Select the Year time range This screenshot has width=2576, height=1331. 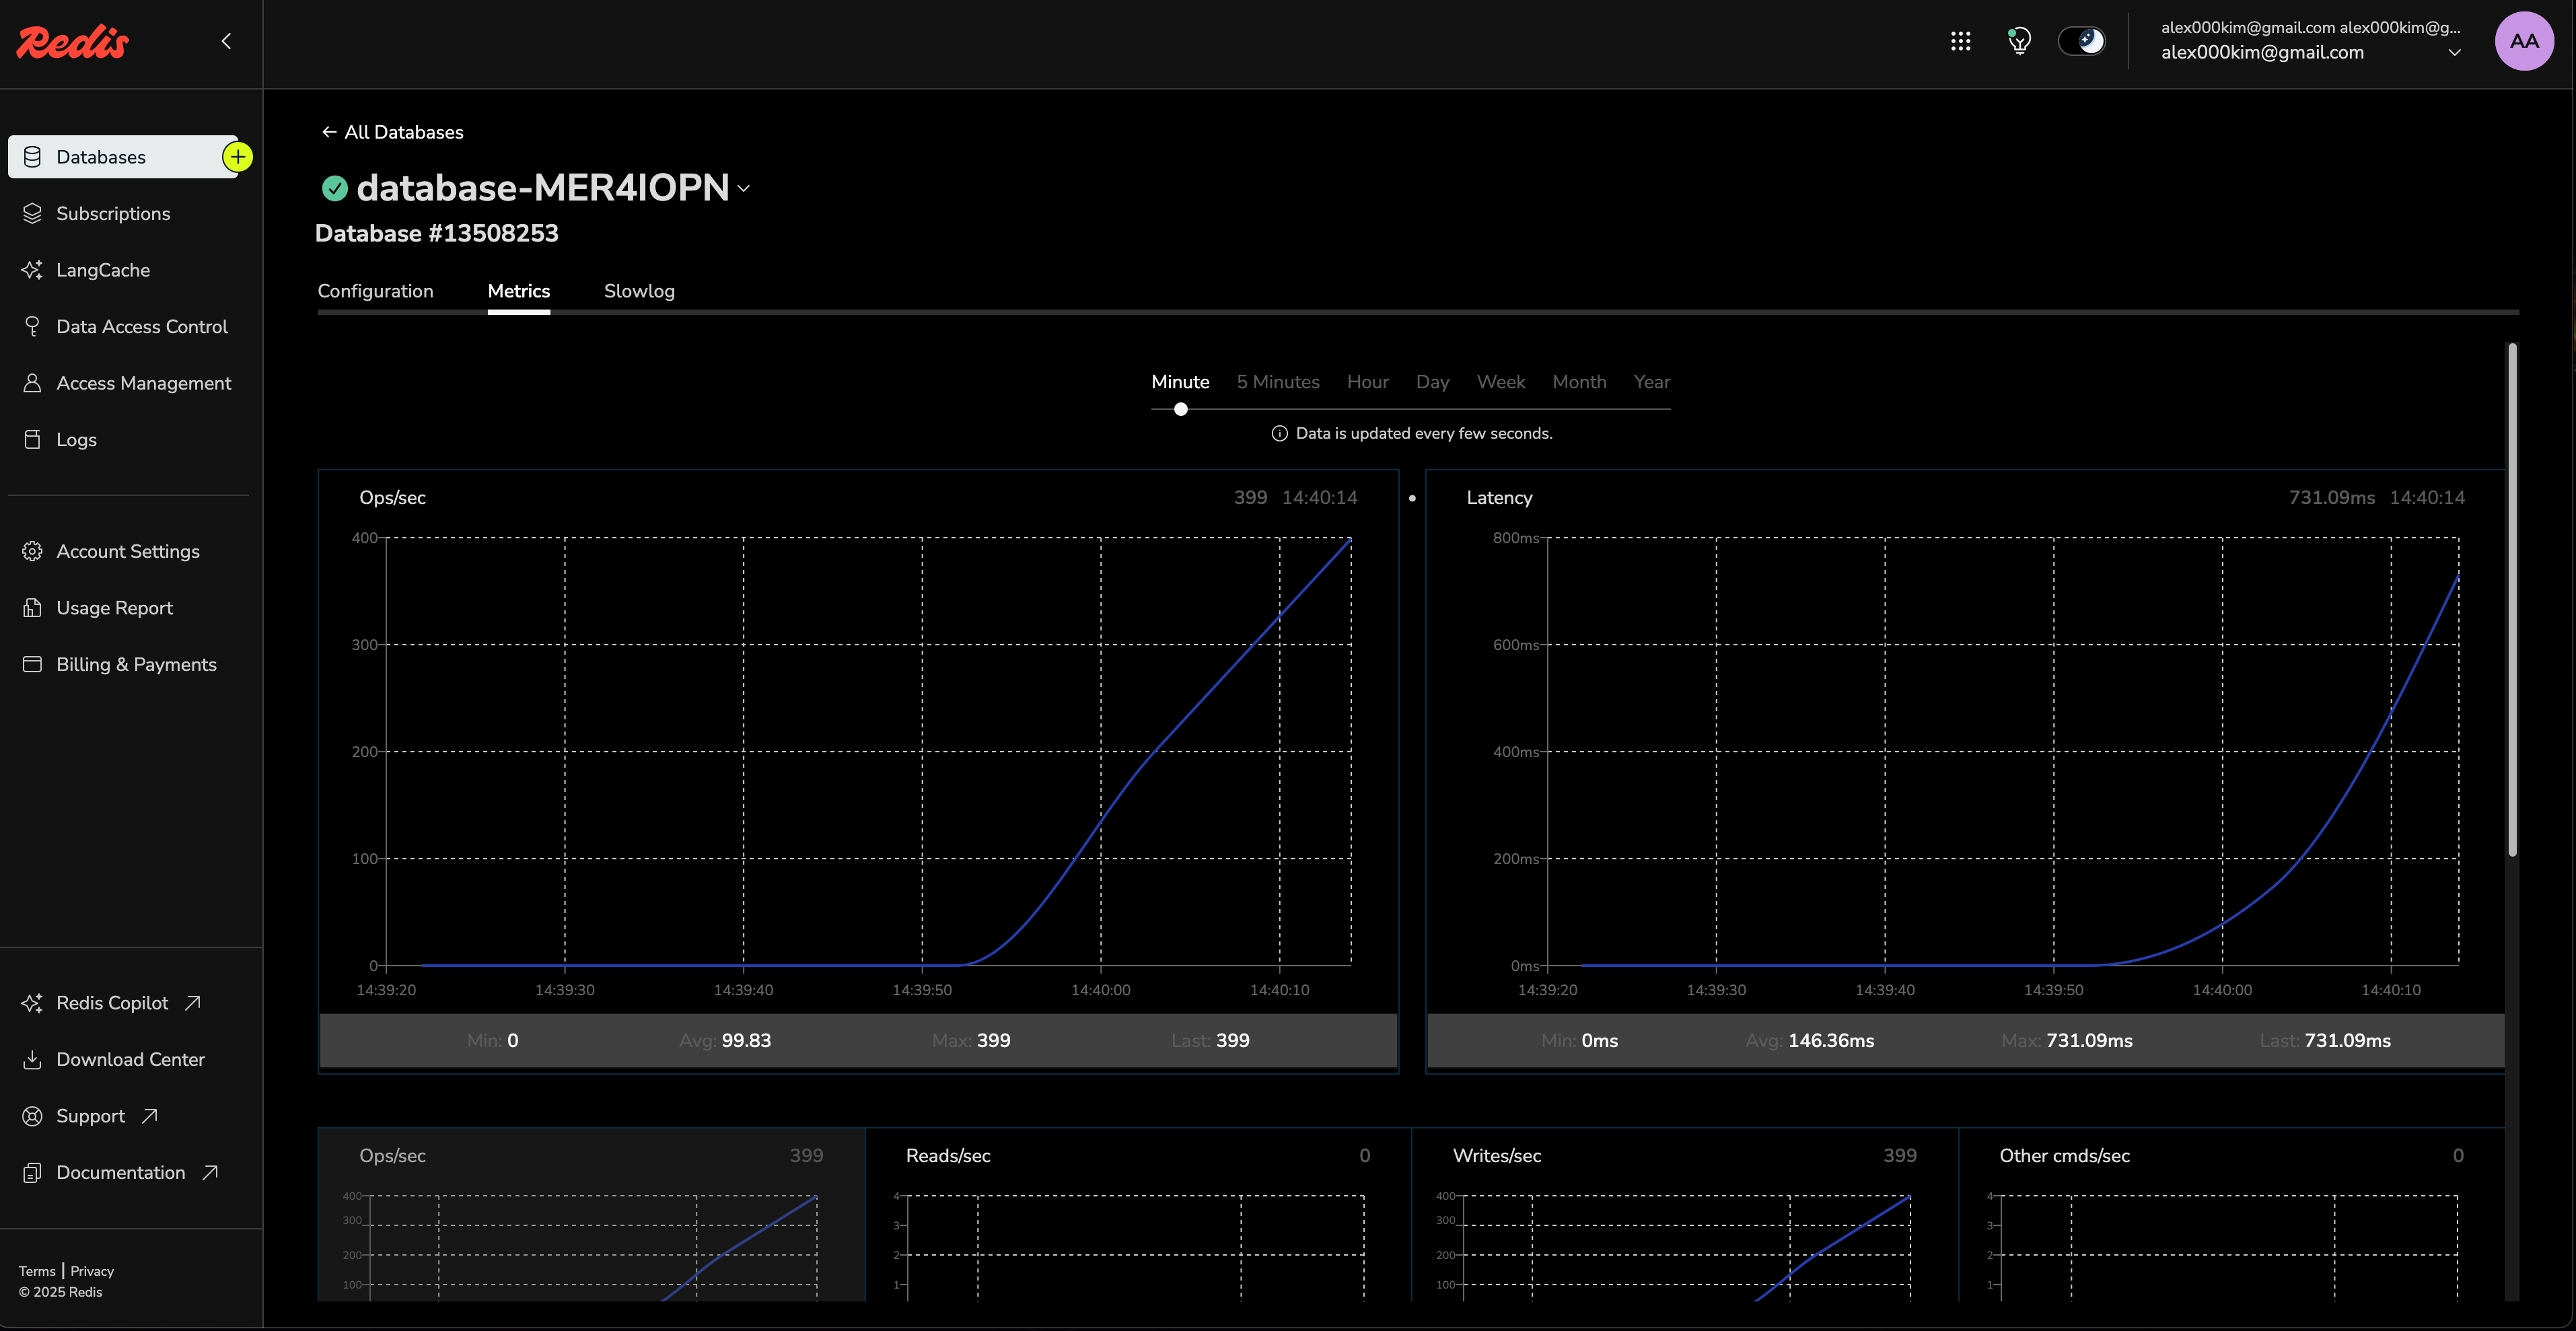click(1651, 382)
